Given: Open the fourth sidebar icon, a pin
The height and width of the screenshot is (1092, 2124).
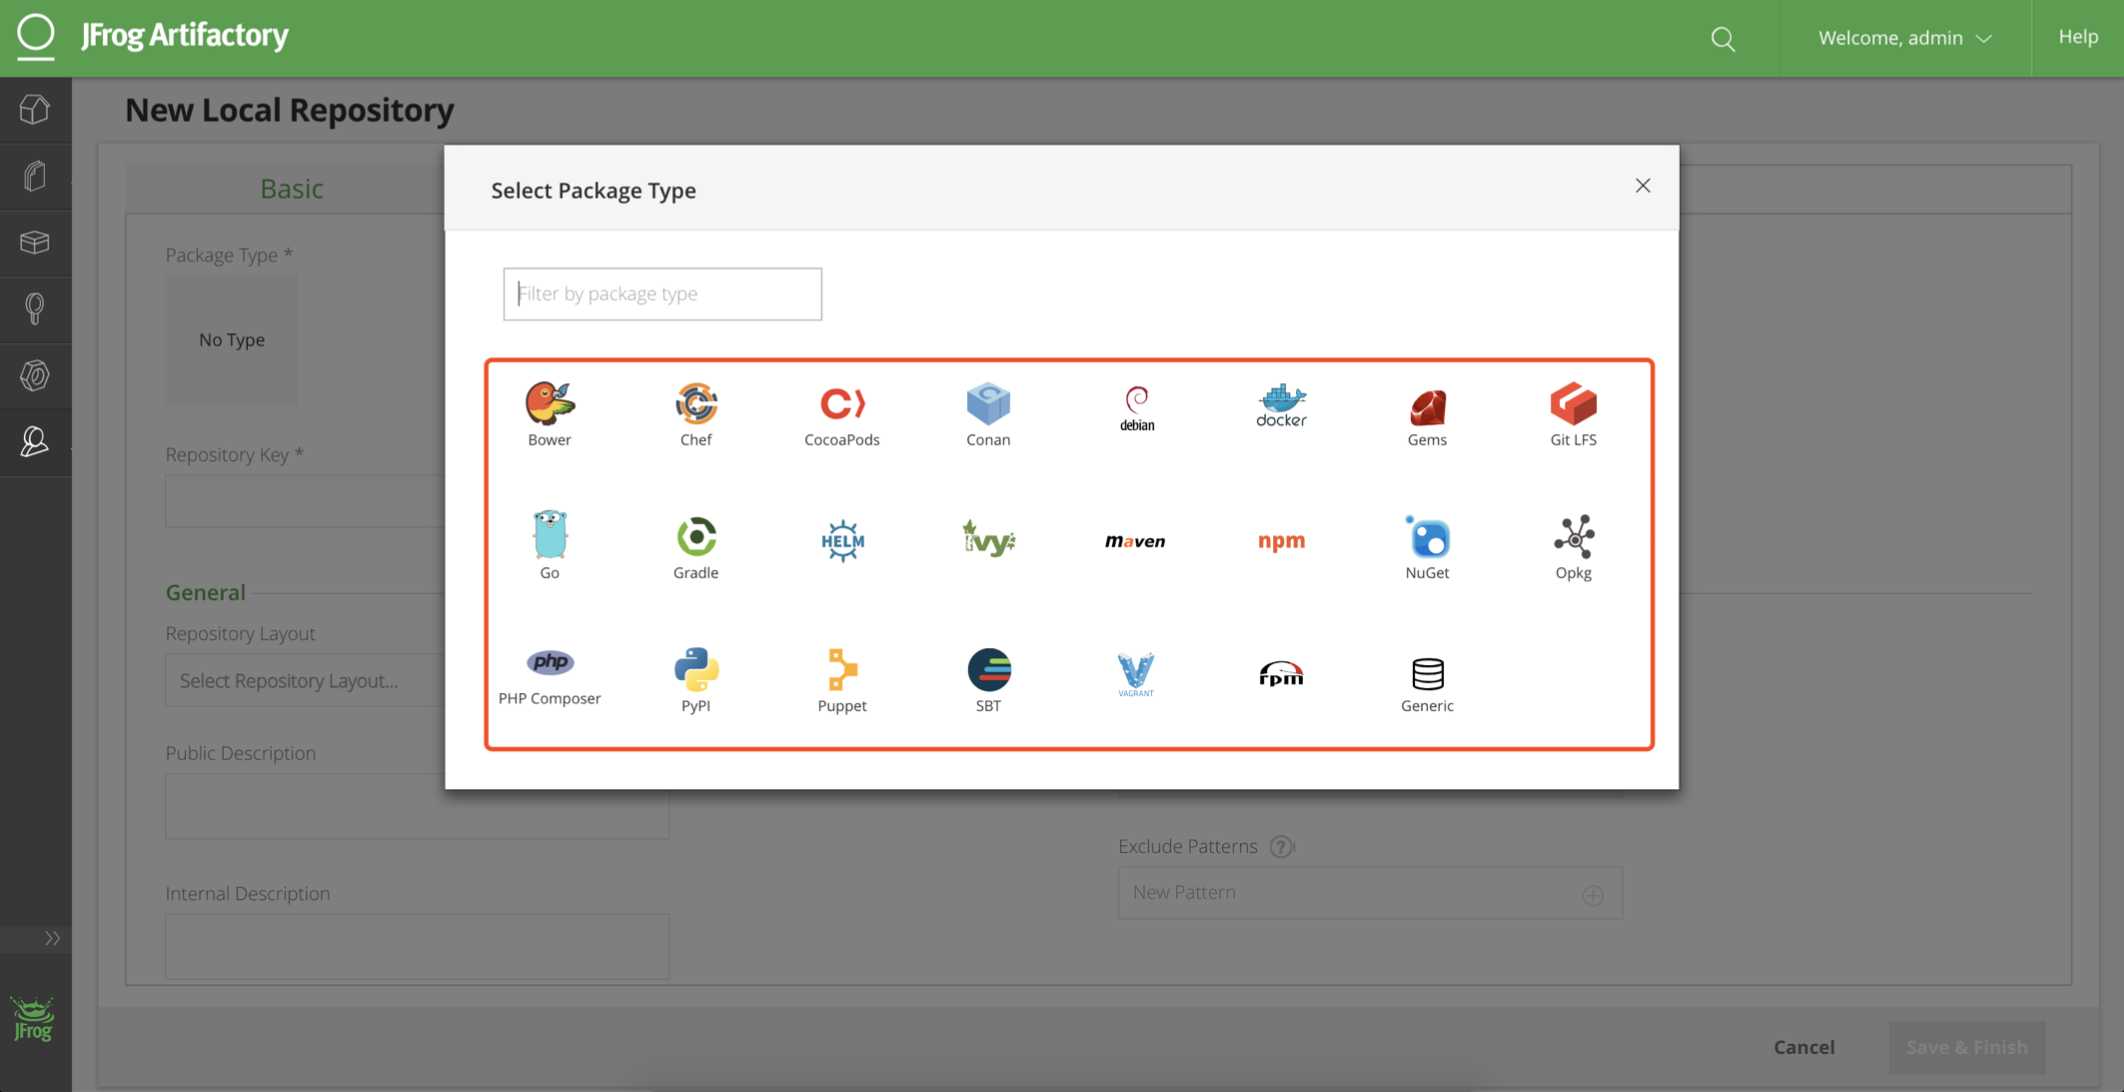Looking at the screenshot, I should [x=35, y=309].
